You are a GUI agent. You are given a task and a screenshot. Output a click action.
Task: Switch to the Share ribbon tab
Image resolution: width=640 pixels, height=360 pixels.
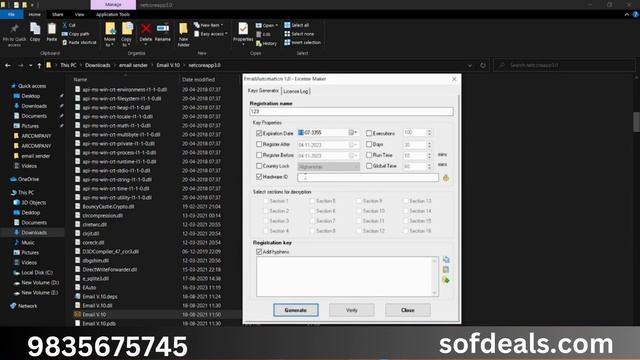tap(58, 15)
